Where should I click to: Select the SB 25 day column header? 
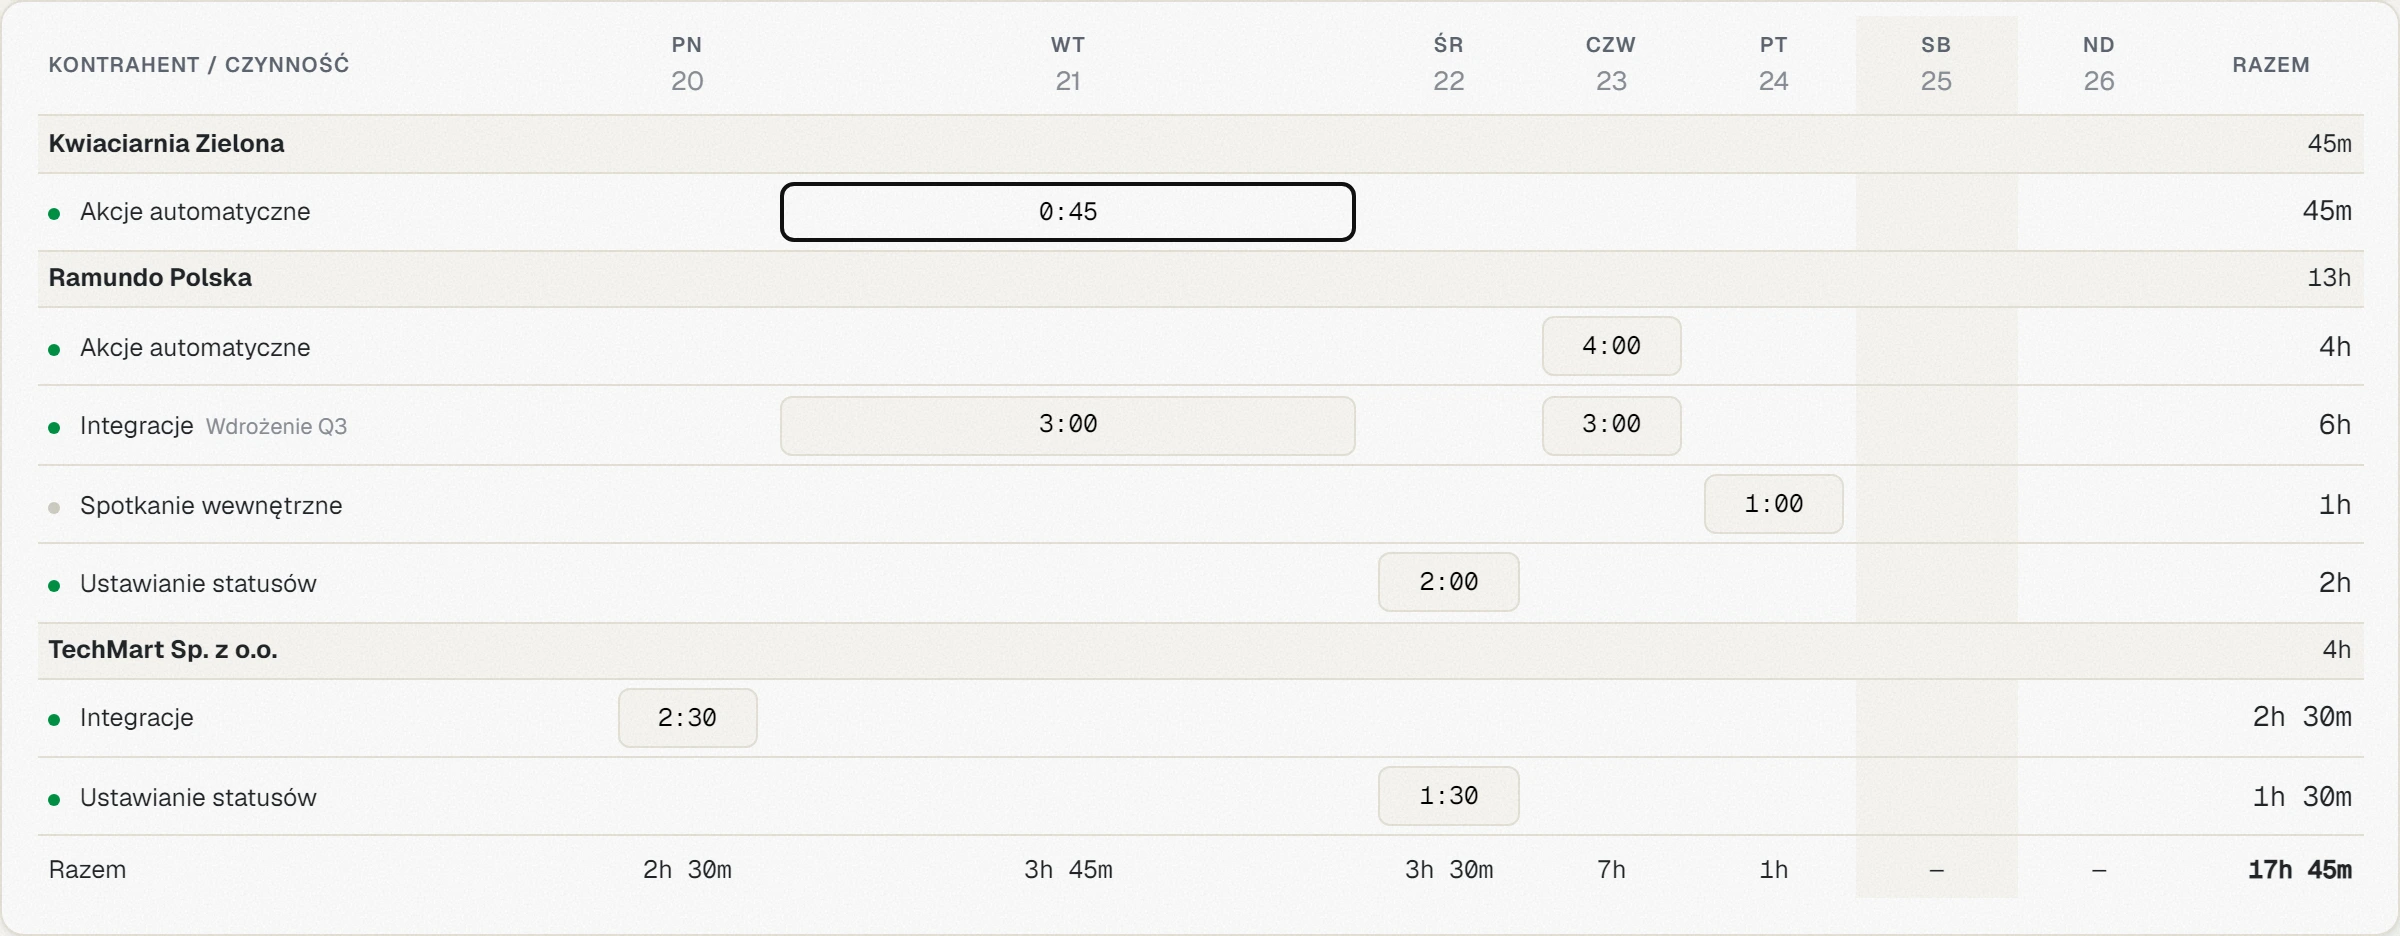(x=1936, y=64)
